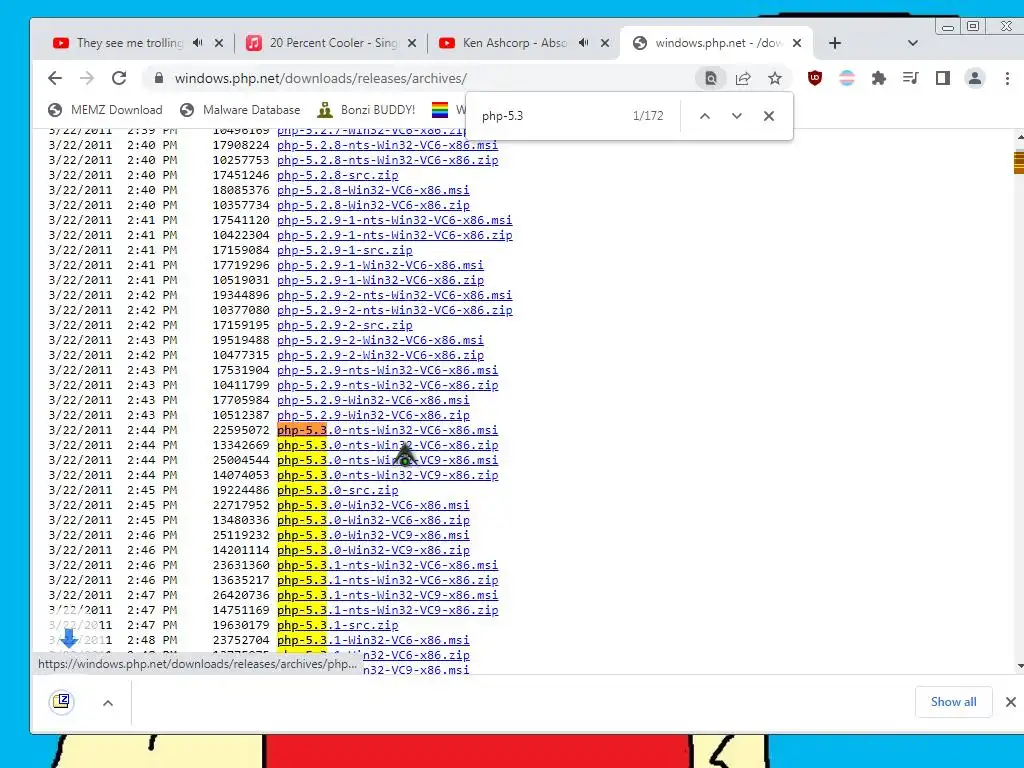Viewport: 1024px width, 768px height.
Task: Share this page icon
Action: tap(743, 78)
